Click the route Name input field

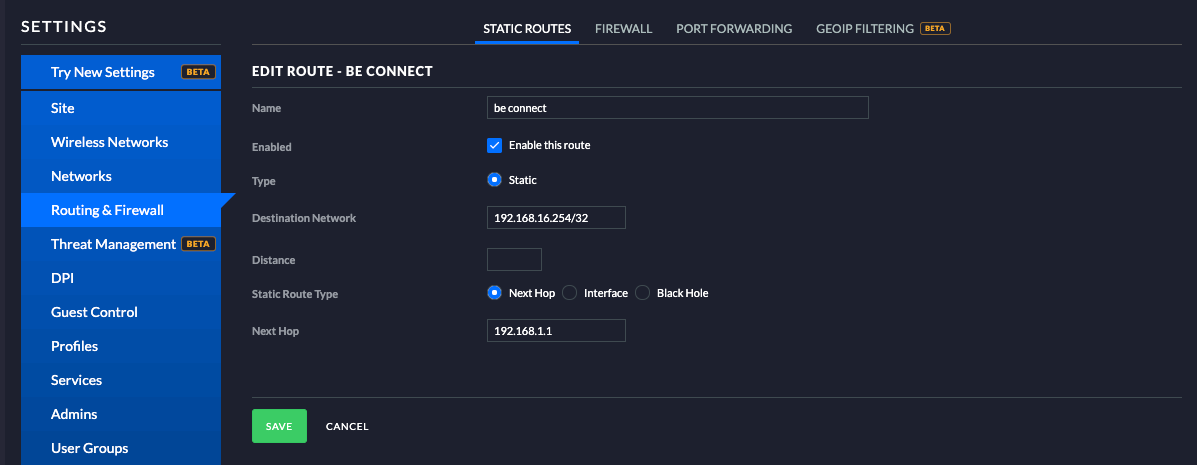(x=677, y=107)
